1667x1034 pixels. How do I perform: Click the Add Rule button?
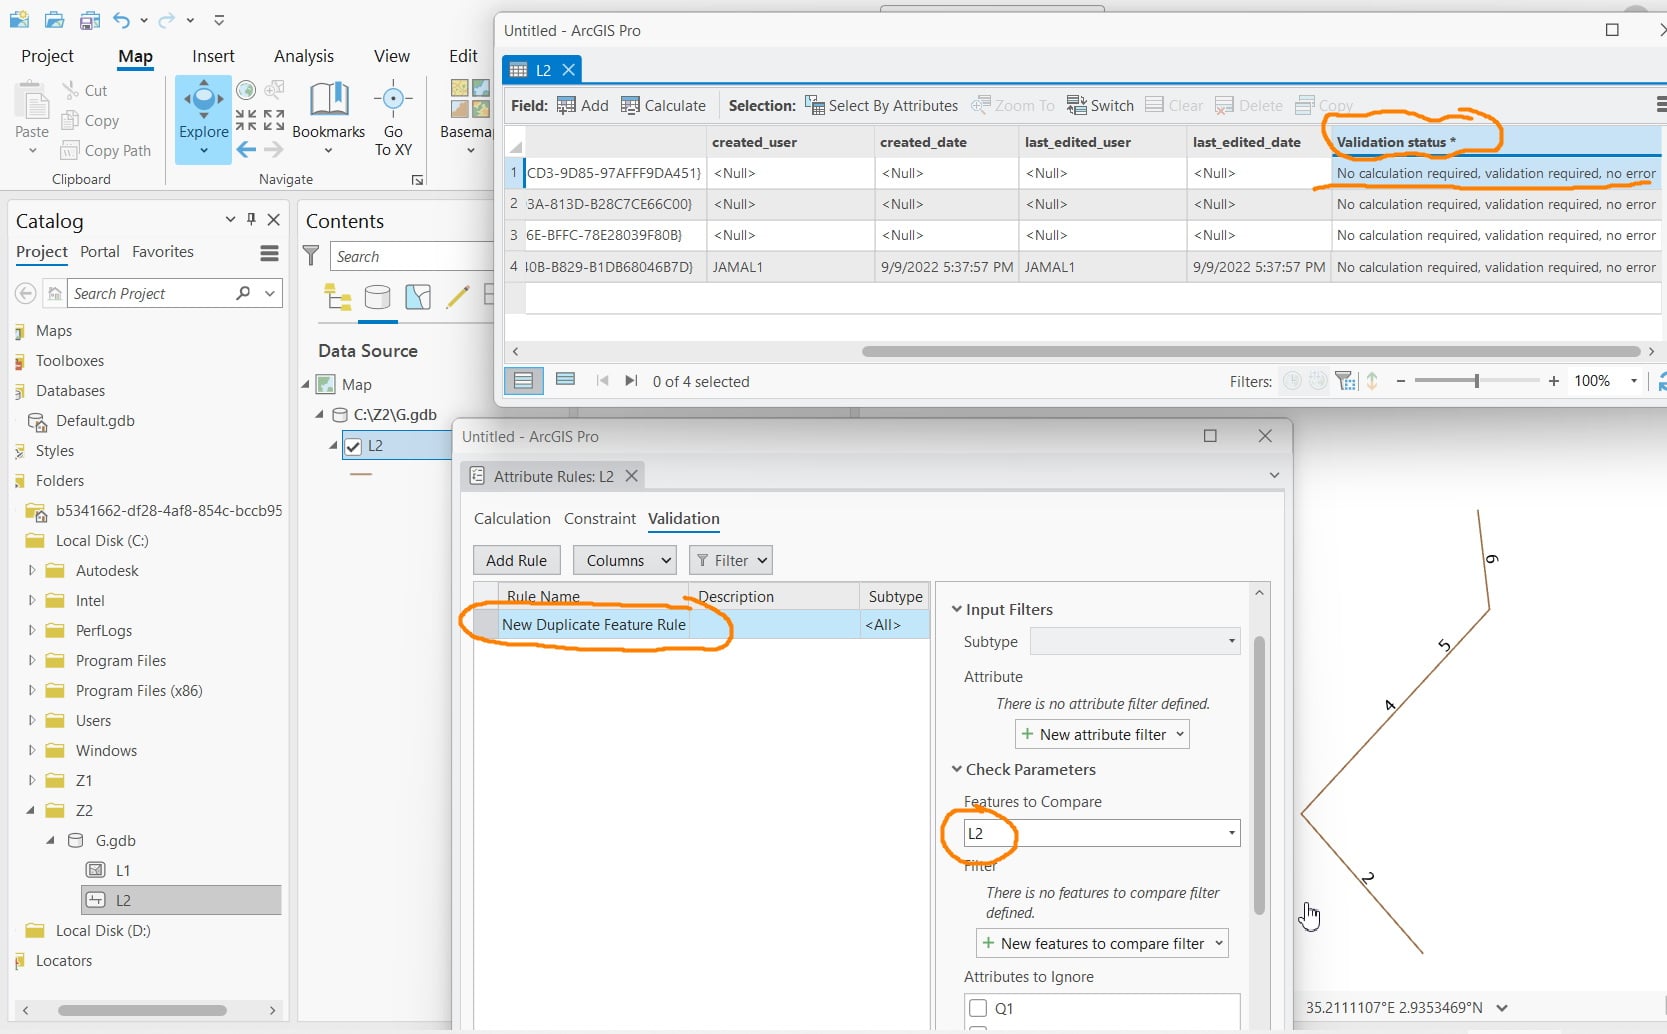click(516, 560)
